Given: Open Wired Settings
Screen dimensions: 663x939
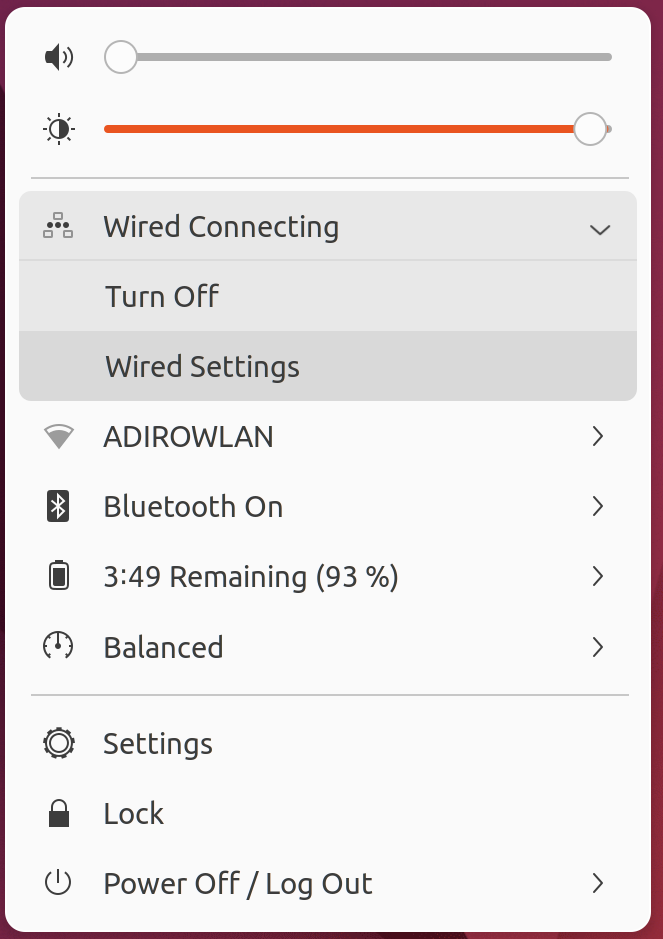Looking at the screenshot, I should pyautogui.click(x=201, y=366).
